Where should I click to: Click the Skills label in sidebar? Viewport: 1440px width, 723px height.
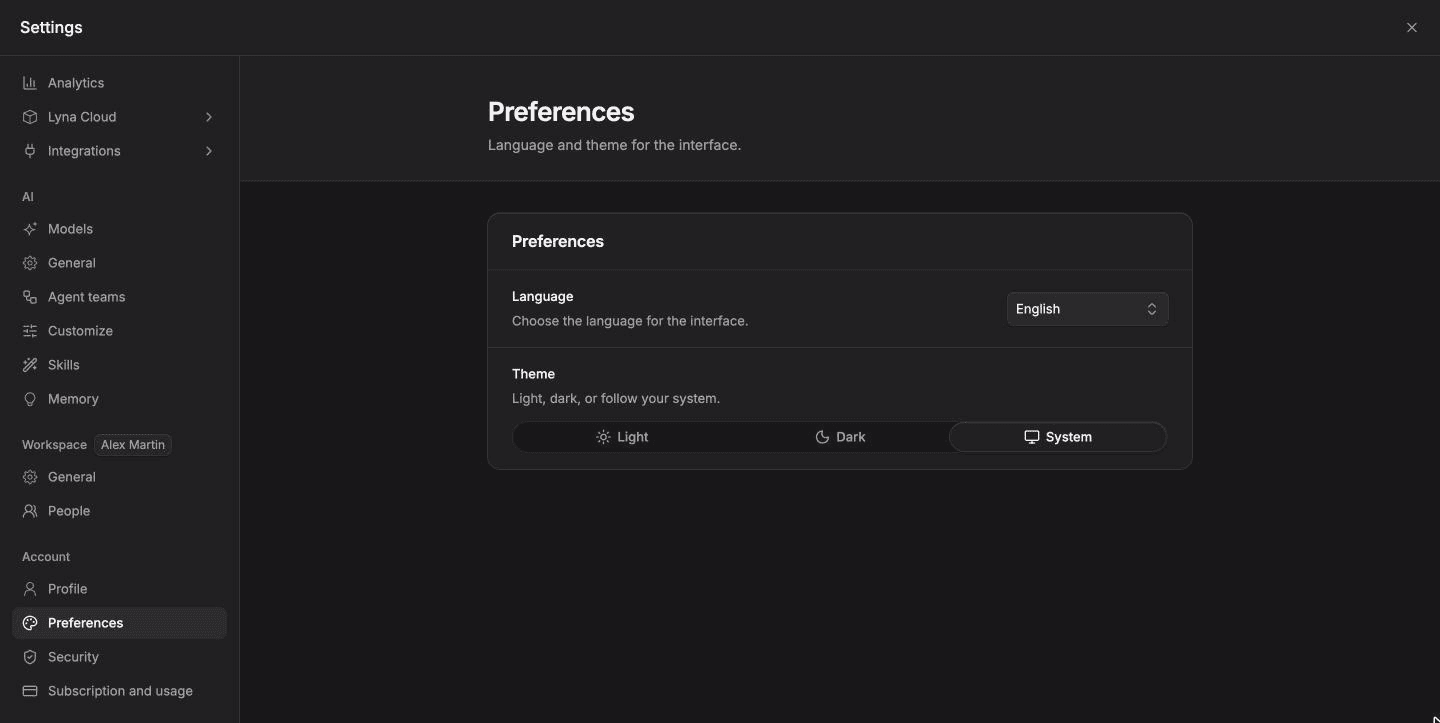click(x=63, y=365)
